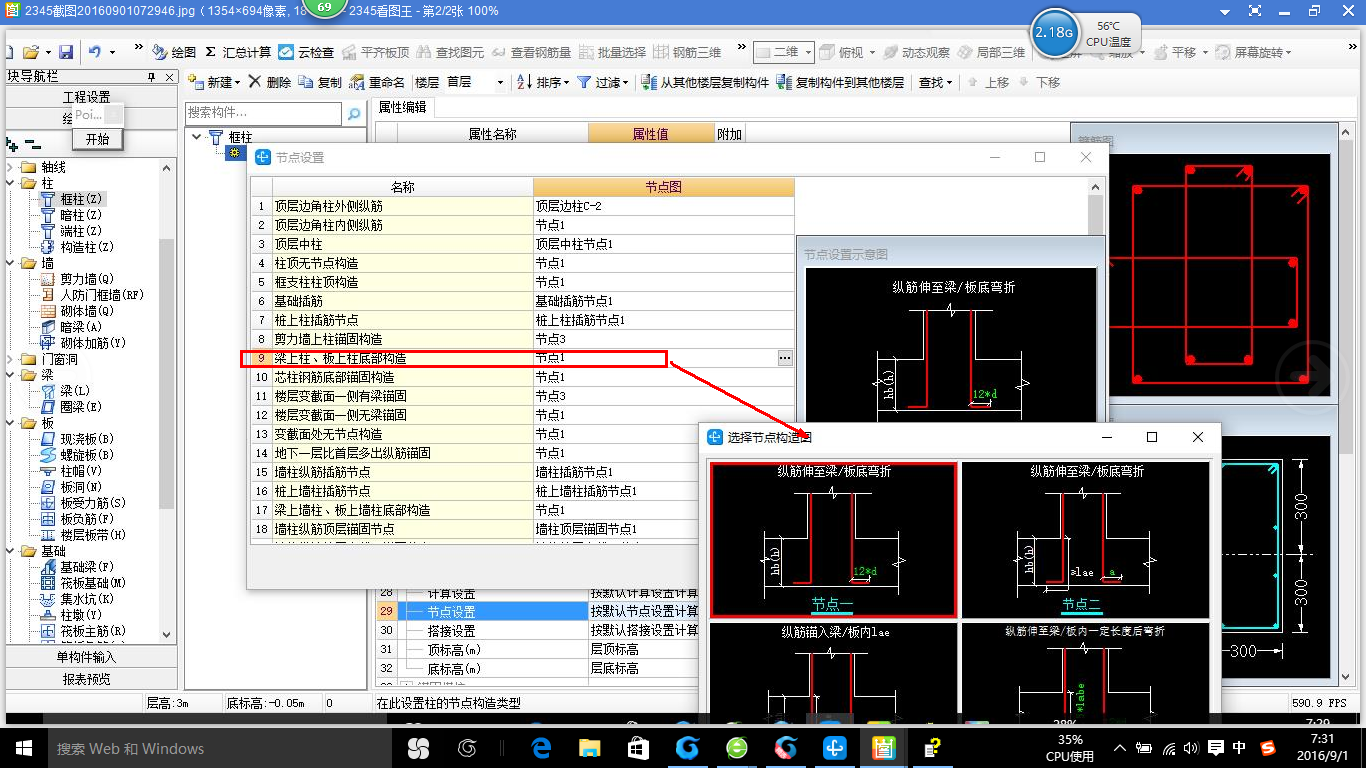Image resolution: width=1366 pixels, height=768 pixels.
Task: Switch to the 属性编辑 tab
Action: (x=402, y=107)
